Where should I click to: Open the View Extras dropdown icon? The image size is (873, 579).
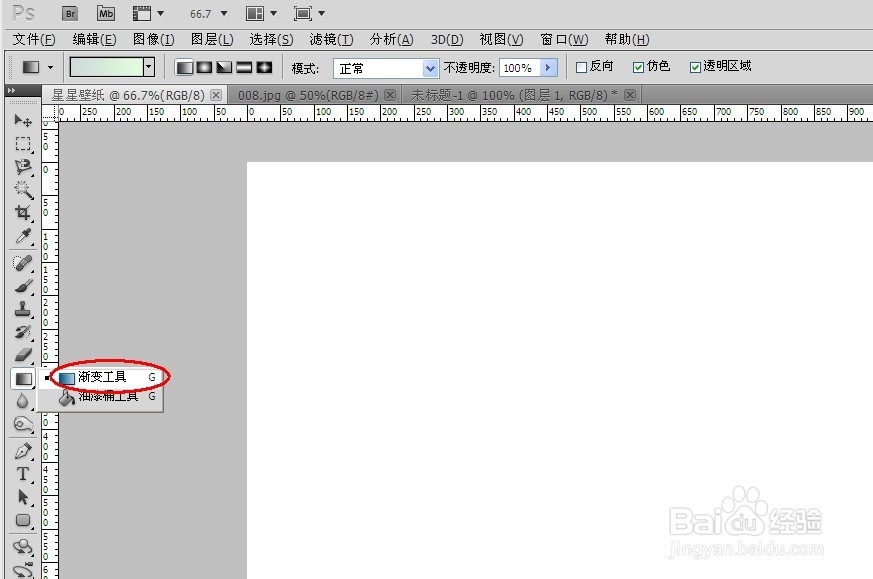[148, 13]
